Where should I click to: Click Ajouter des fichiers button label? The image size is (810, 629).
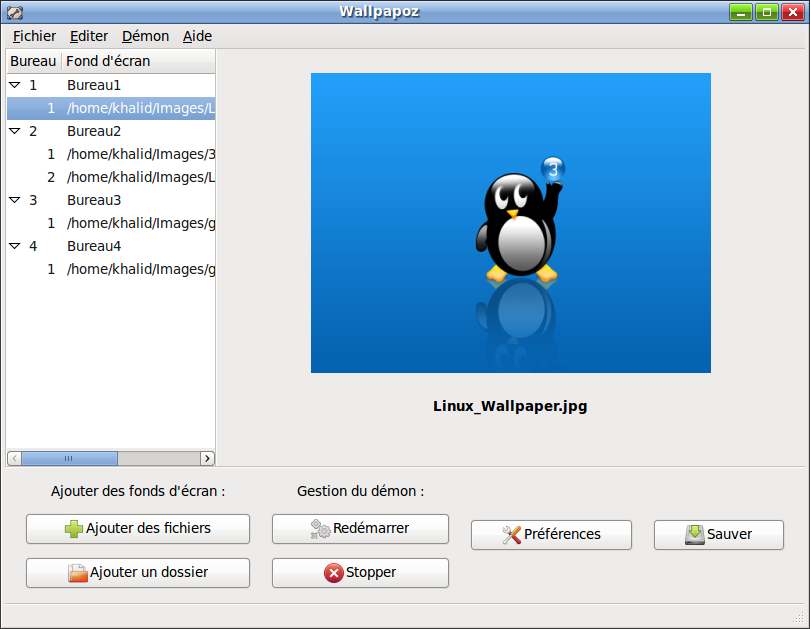click(148, 528)
